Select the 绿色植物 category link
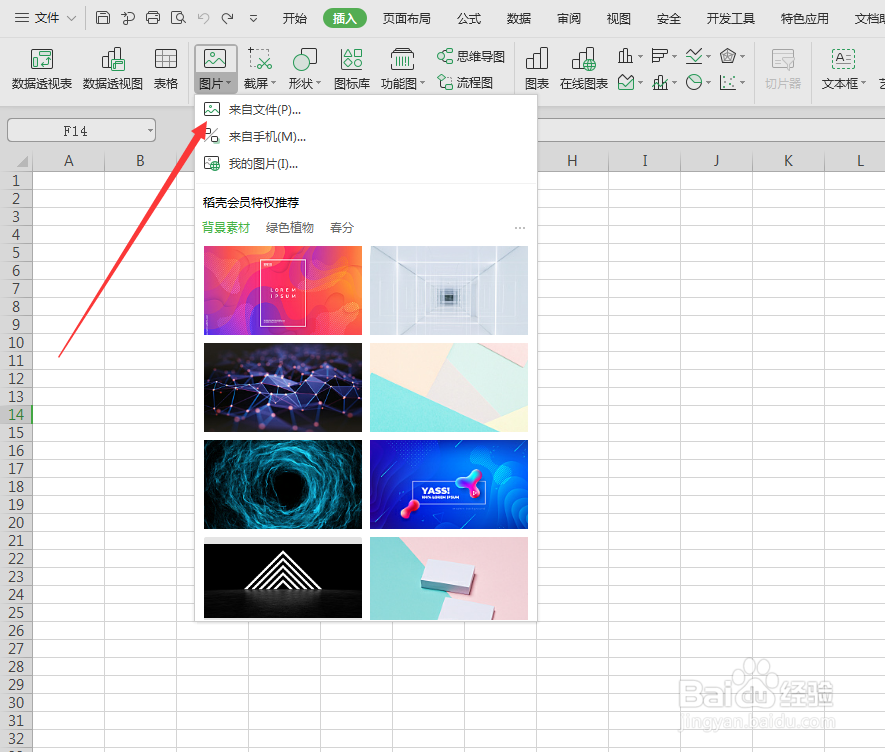The width and height of the screenshot is (885, 752). 290,228
